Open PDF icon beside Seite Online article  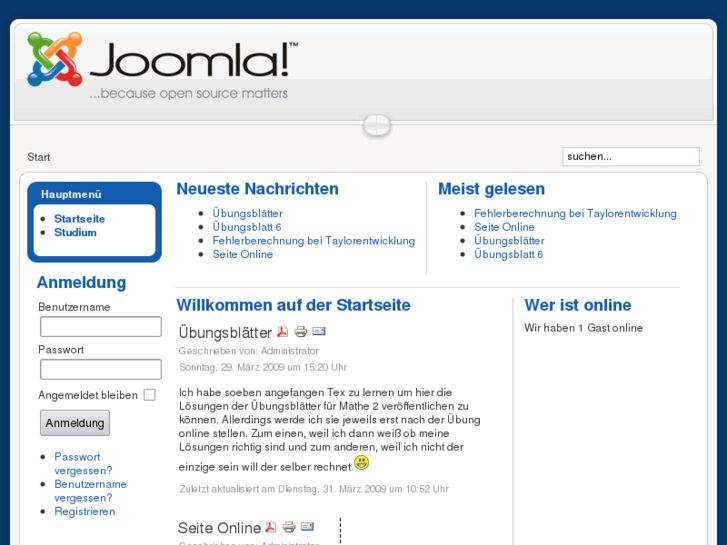[x=271, y=527]
